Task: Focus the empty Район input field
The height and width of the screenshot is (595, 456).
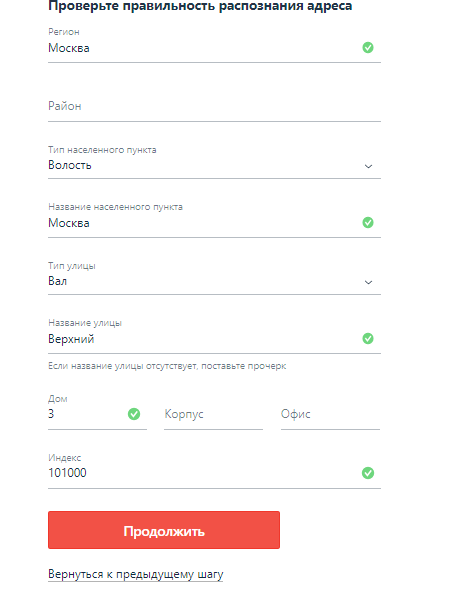Action: click(214, 106)
